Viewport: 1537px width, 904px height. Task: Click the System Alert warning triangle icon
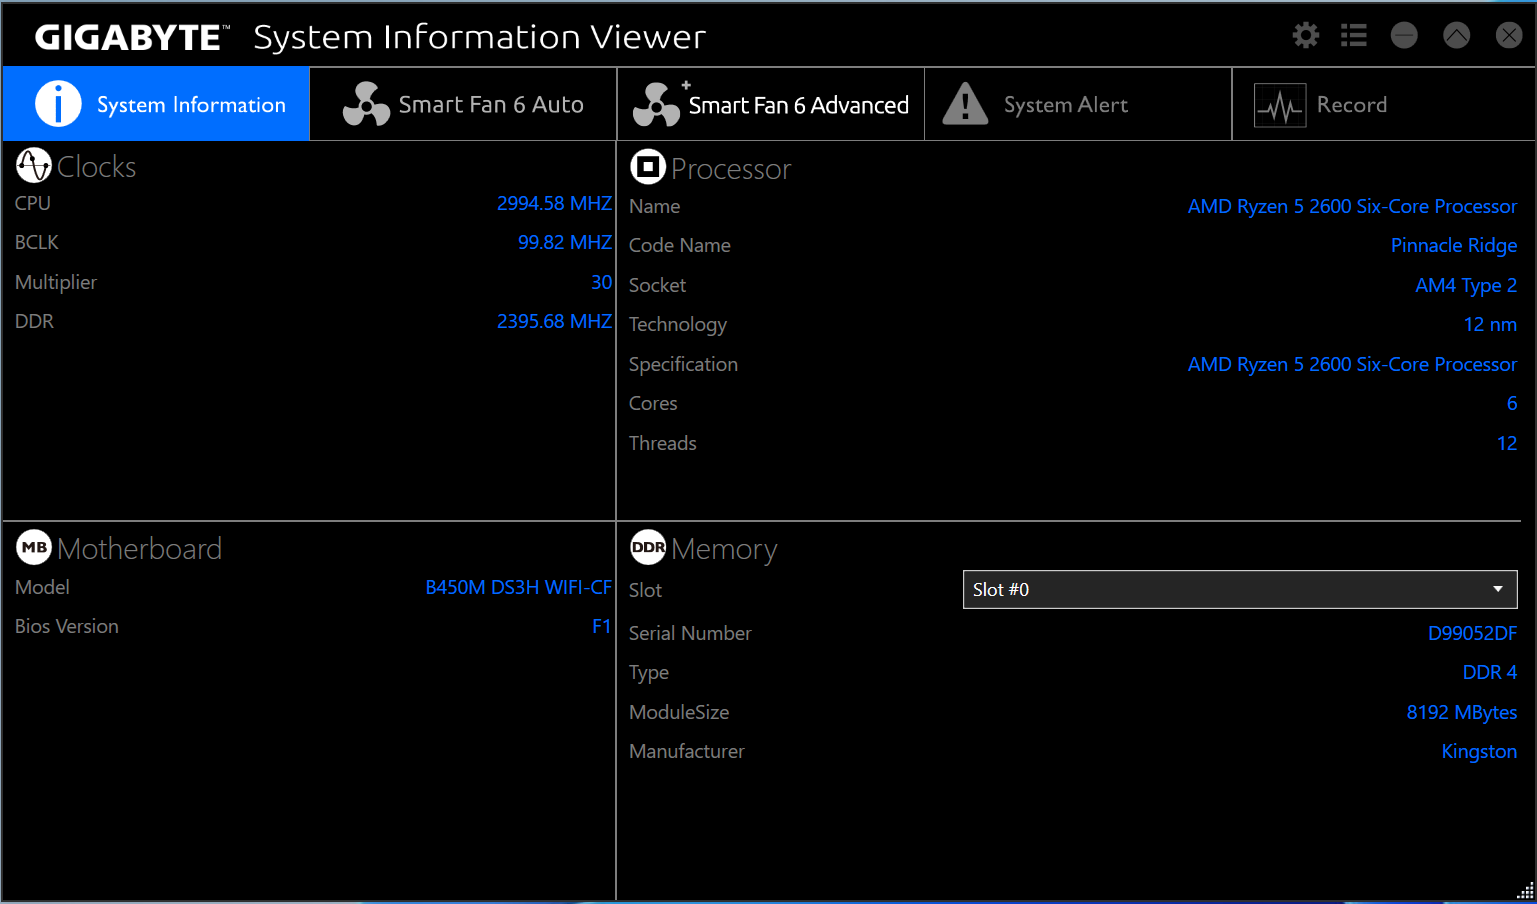965,104
